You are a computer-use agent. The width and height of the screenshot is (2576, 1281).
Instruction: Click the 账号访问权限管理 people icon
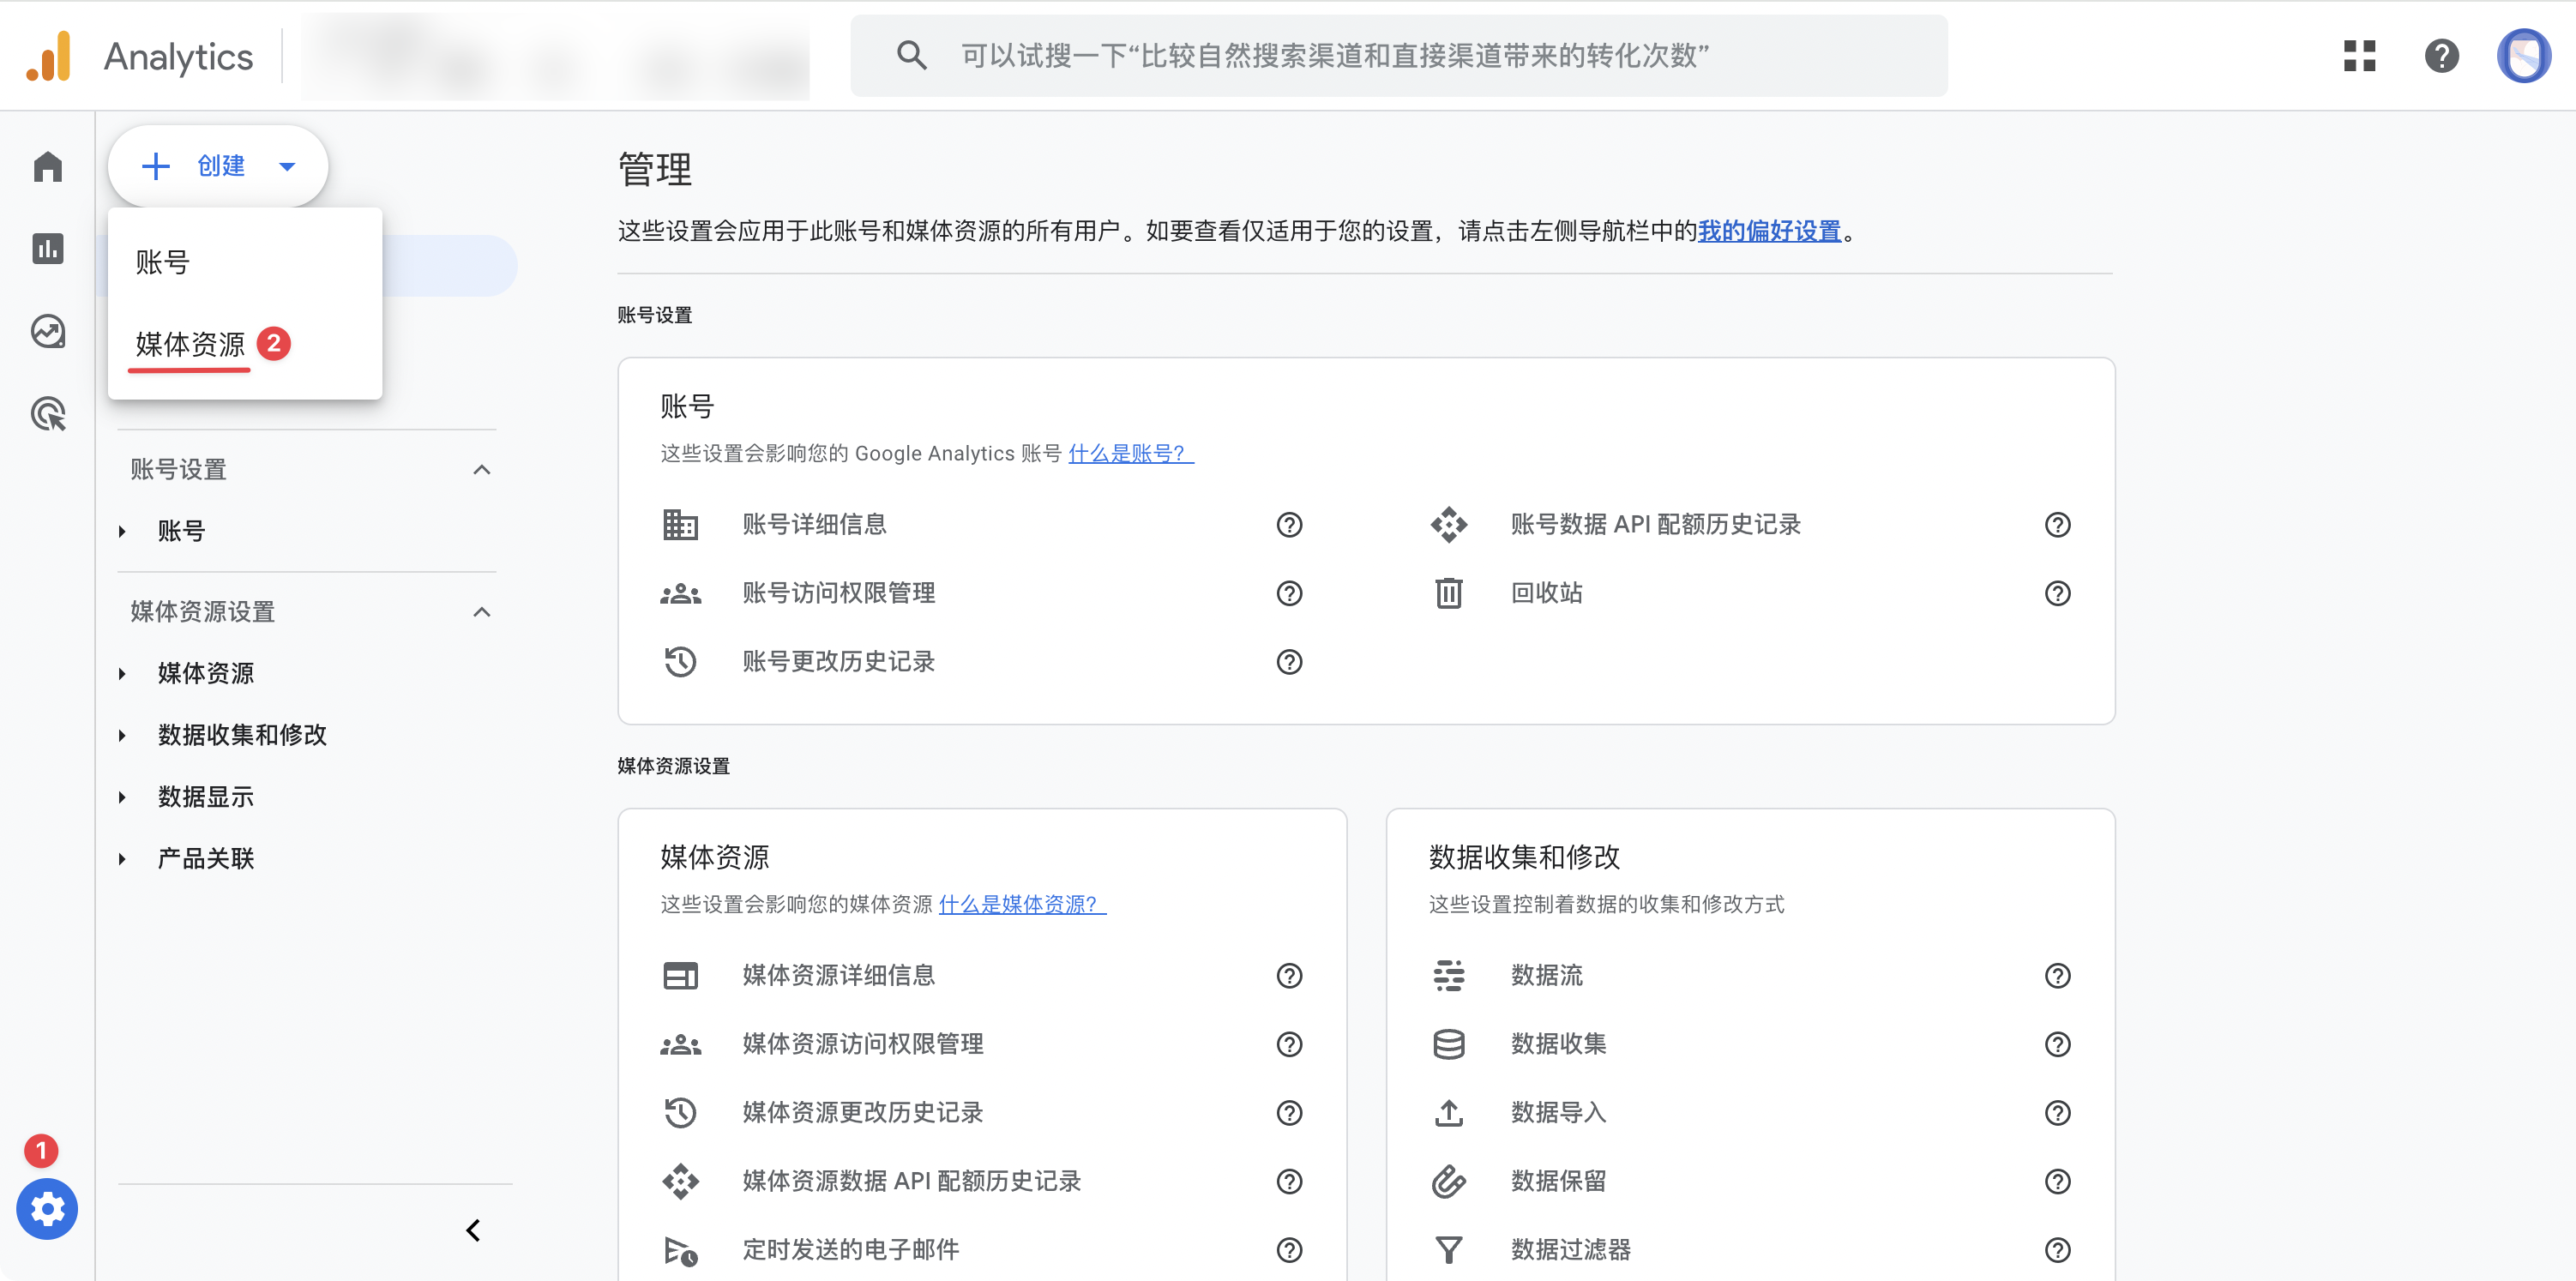(680, 592)
